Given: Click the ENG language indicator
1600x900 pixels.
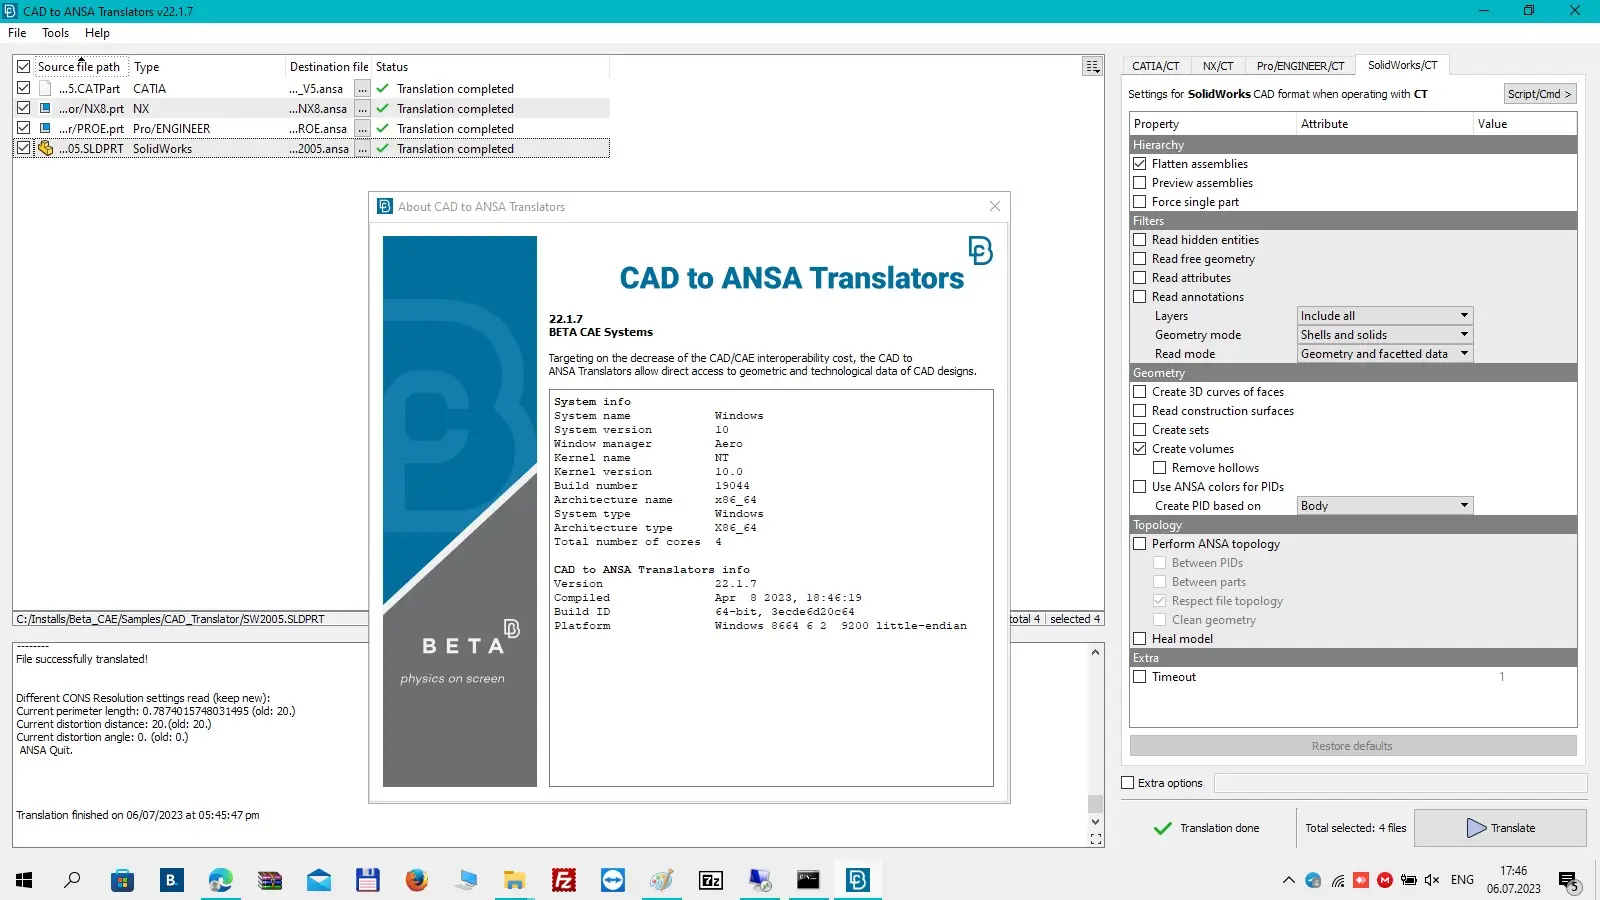Looking at the screenshot, I should 1462,880.
